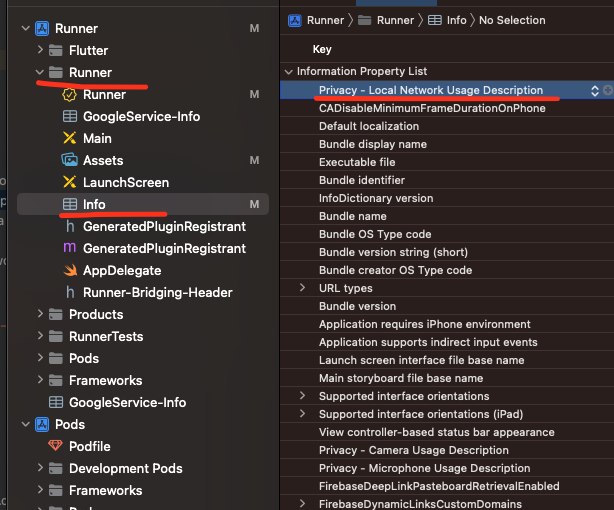Select FirebaseDeepLinkPasteboardRetrievalEnabled key

439,486
